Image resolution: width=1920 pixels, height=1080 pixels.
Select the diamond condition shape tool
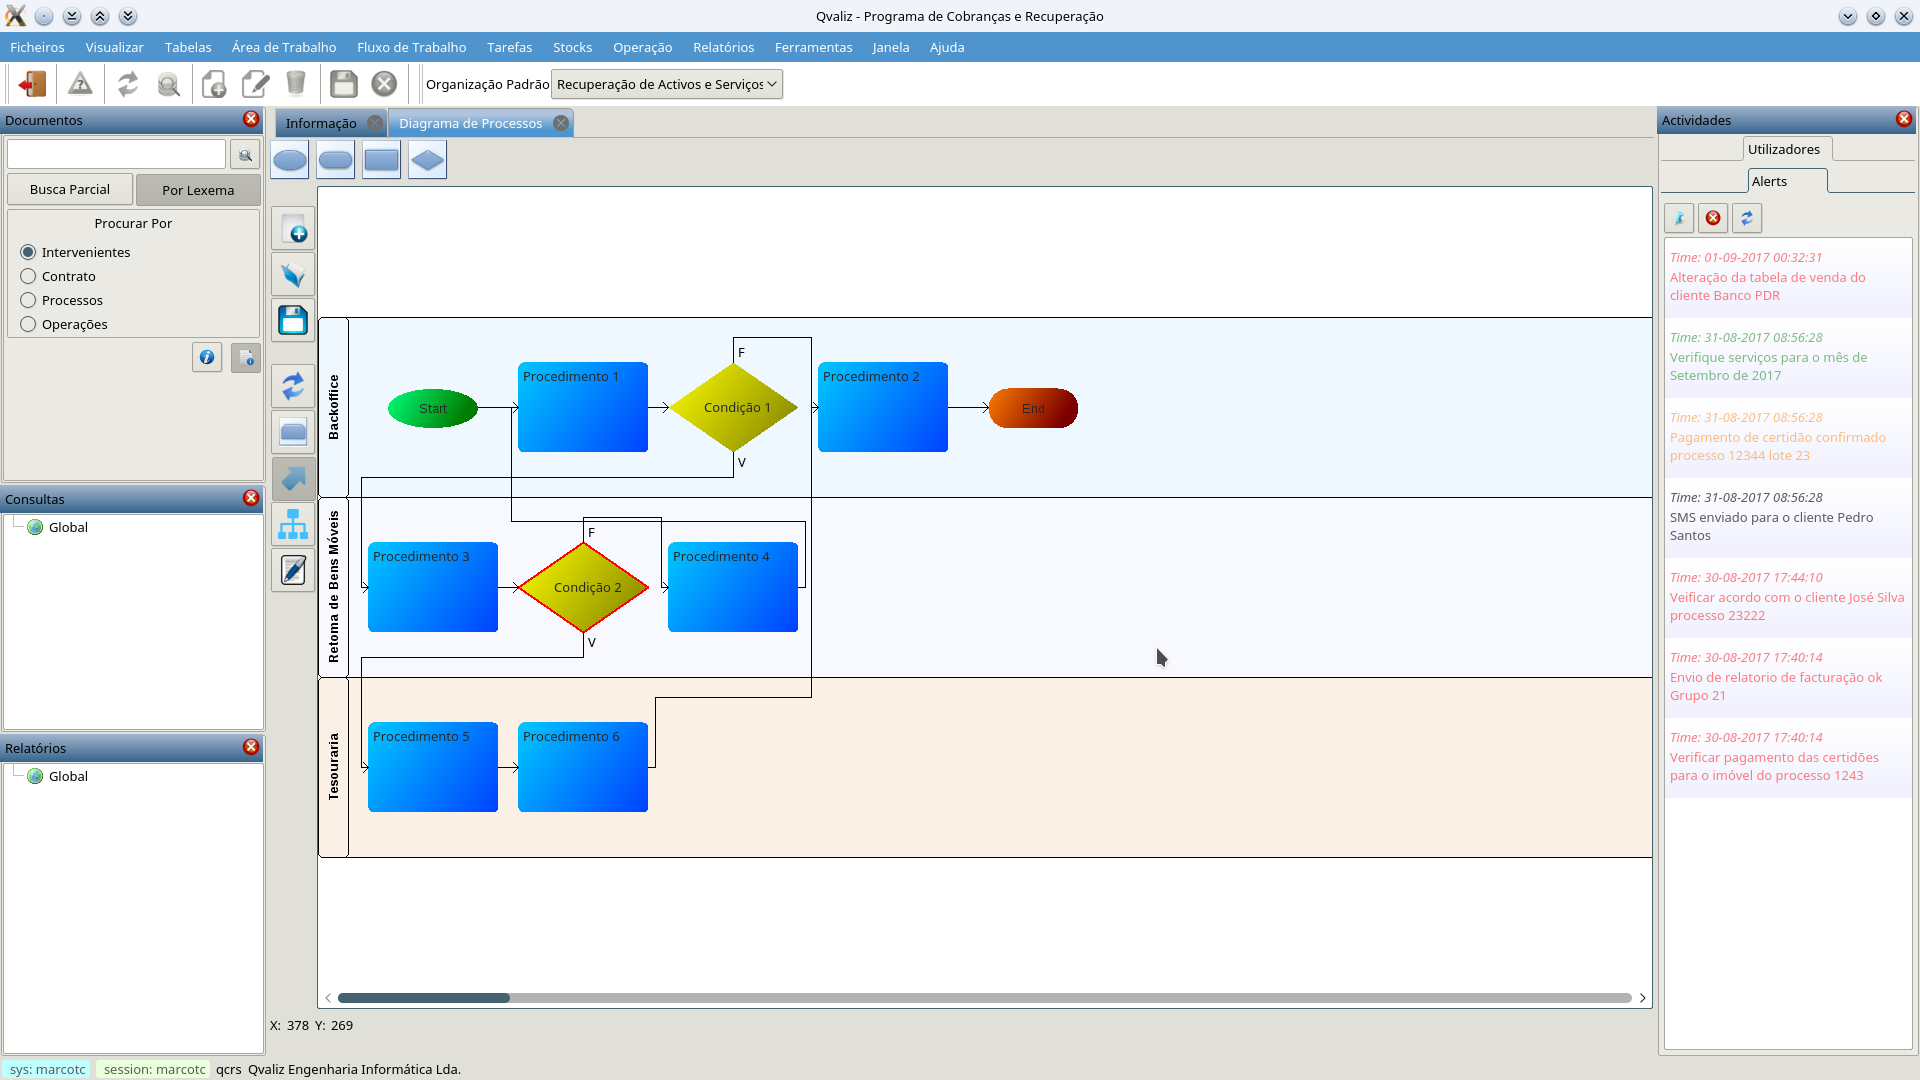(427, 160)
